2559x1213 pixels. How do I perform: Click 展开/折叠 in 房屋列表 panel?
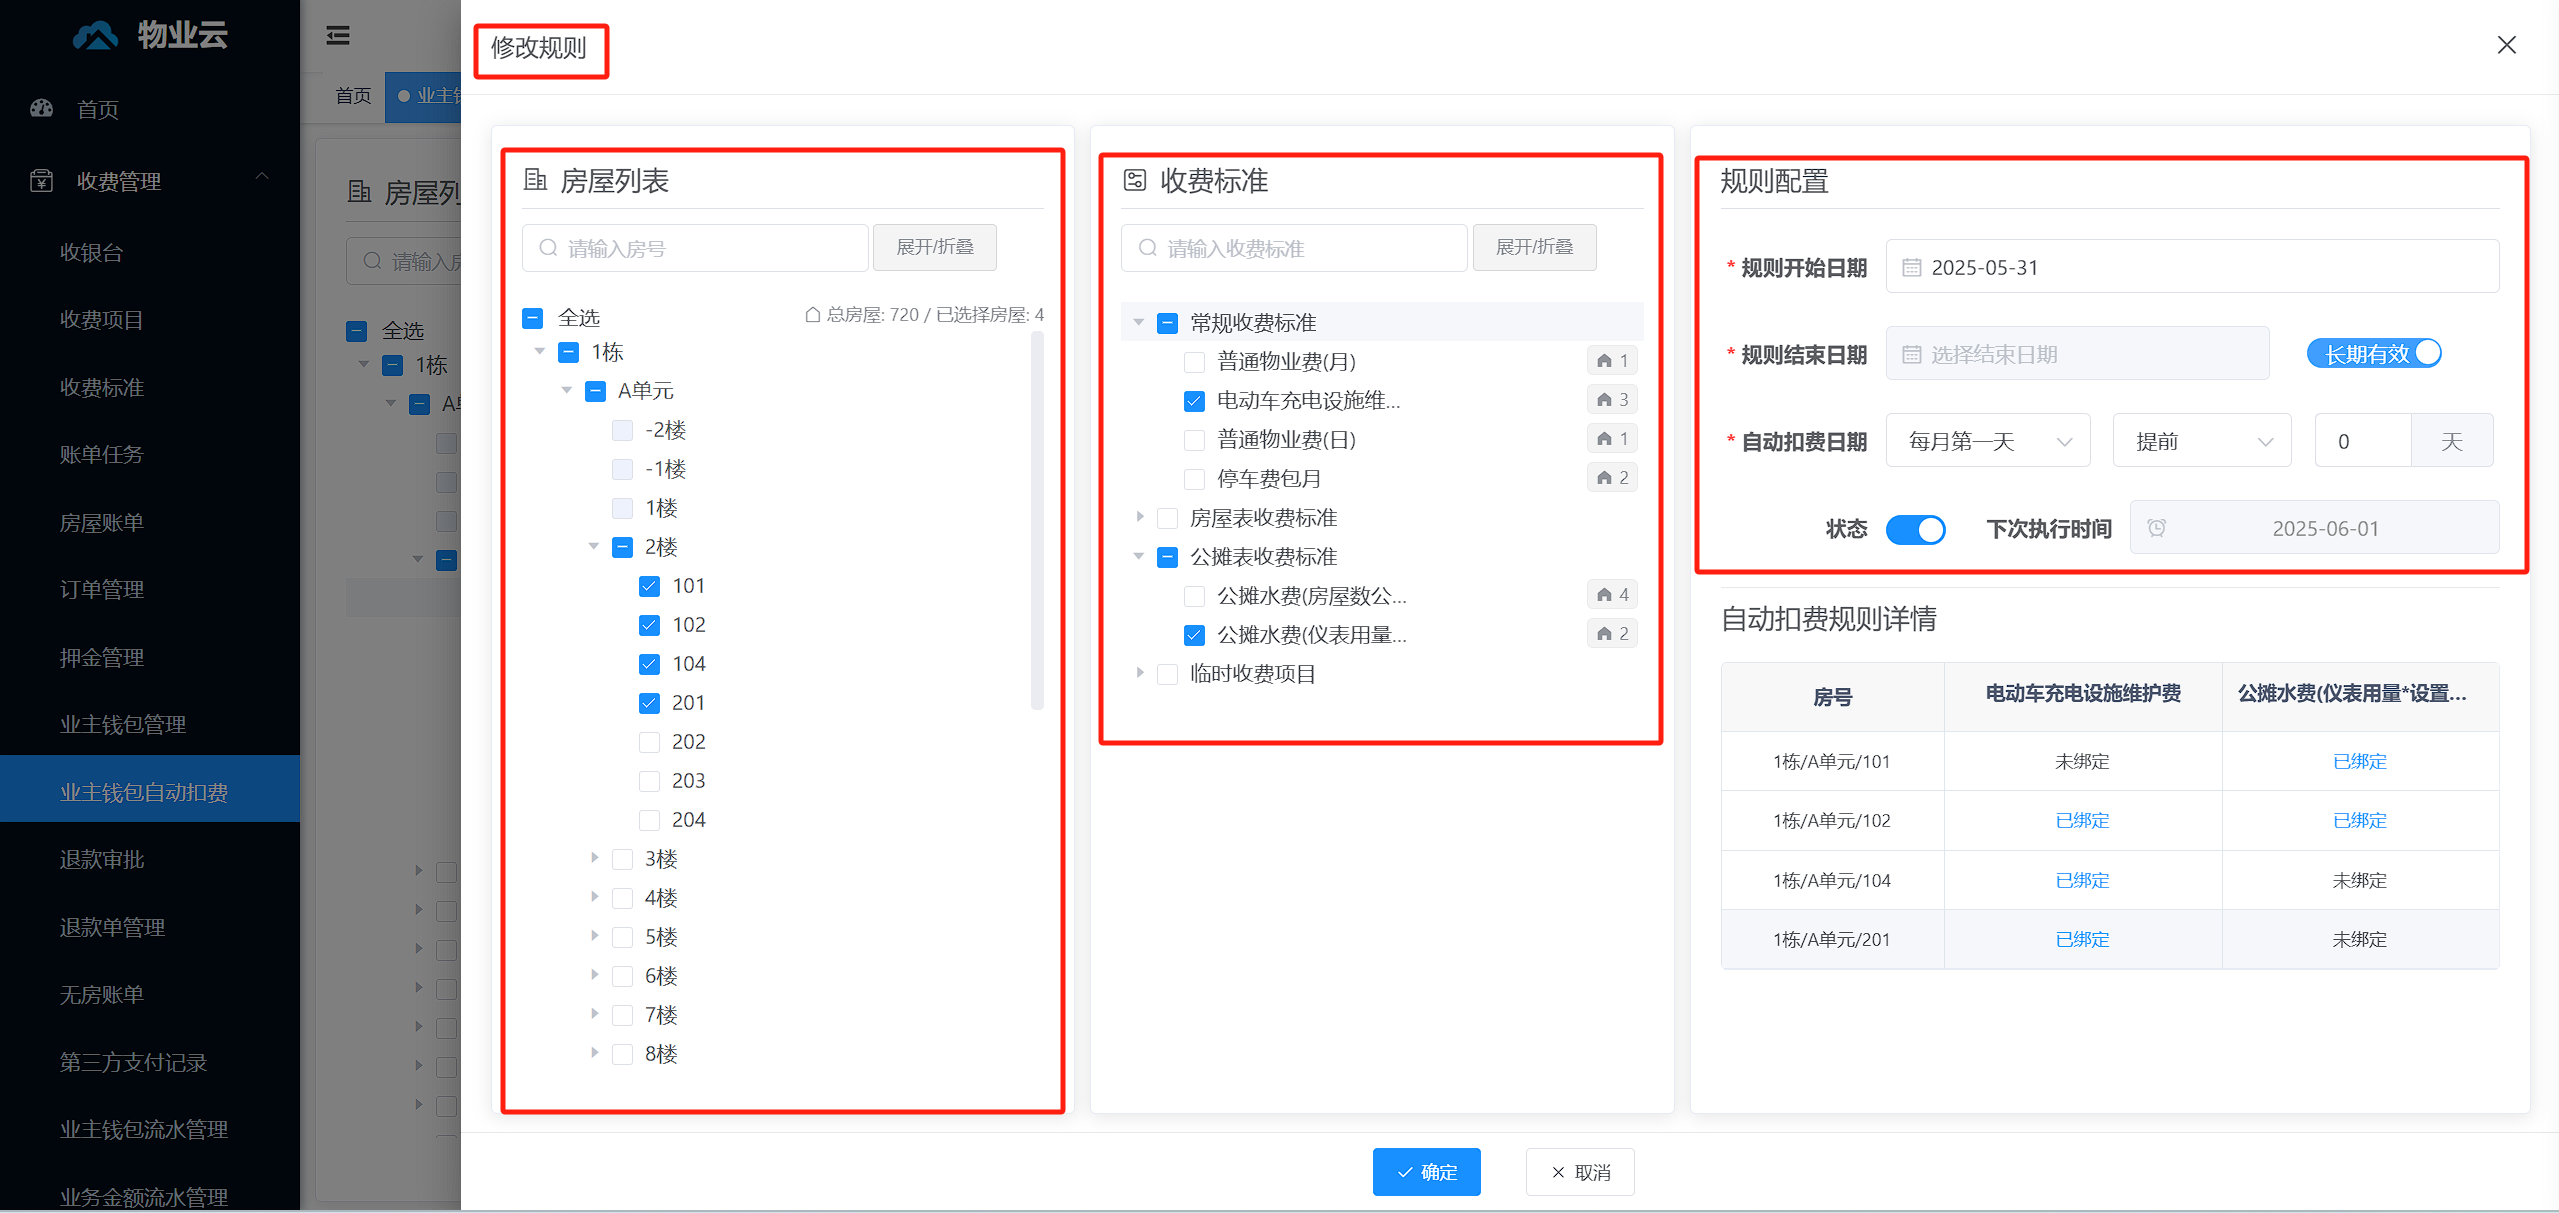coord(934,247)
